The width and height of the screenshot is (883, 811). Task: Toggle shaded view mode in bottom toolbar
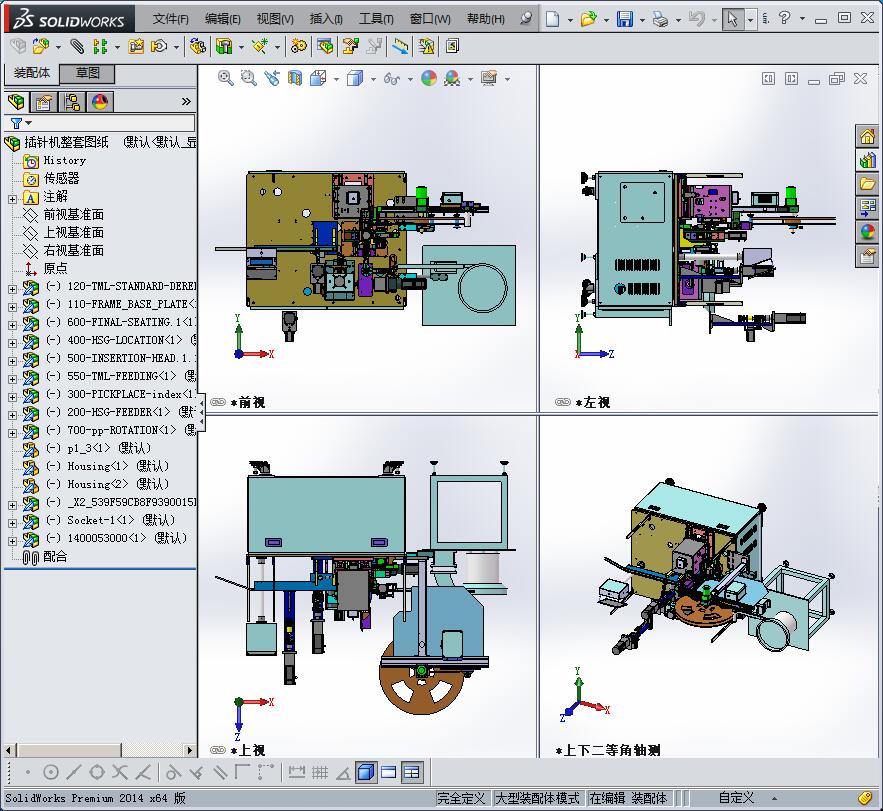click(366, 772)
